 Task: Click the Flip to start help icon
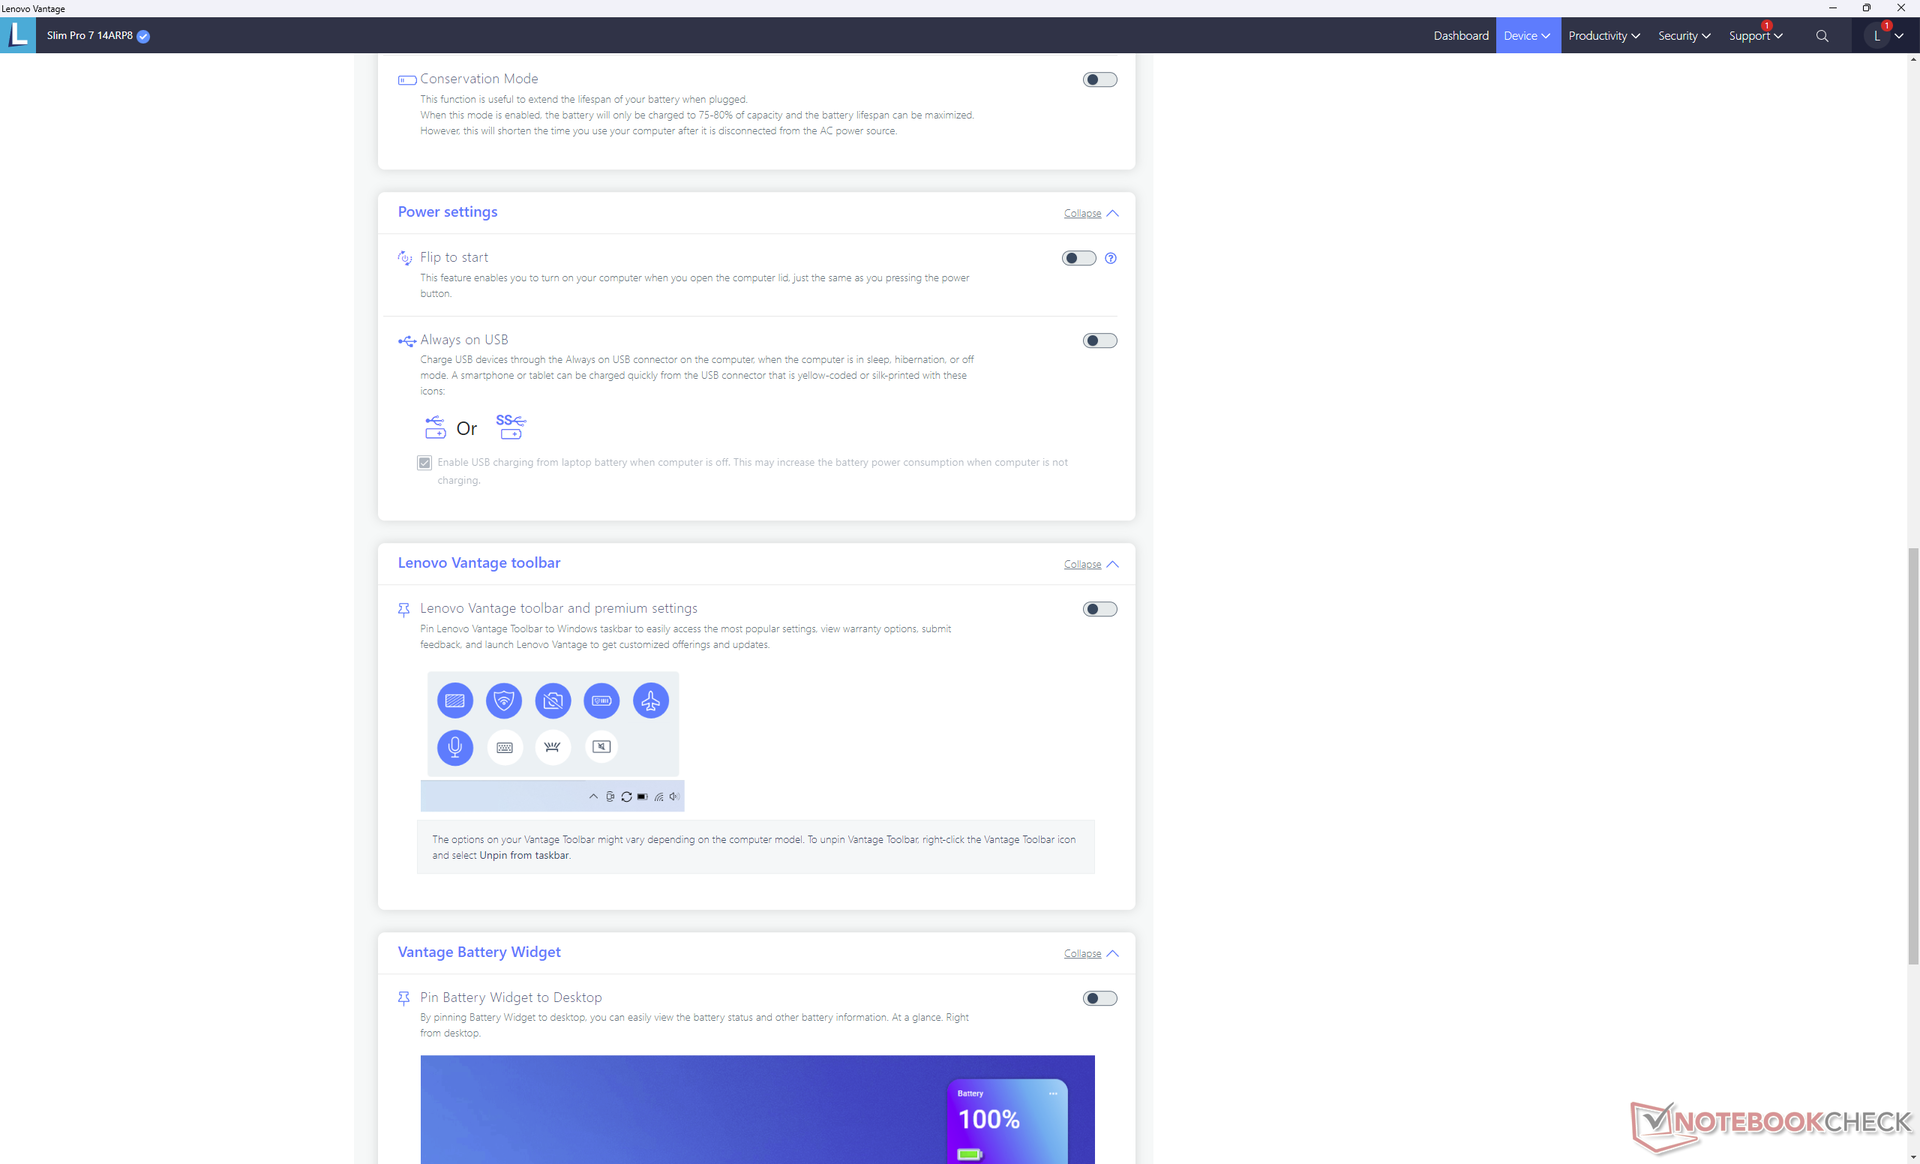click(1110, 258)
